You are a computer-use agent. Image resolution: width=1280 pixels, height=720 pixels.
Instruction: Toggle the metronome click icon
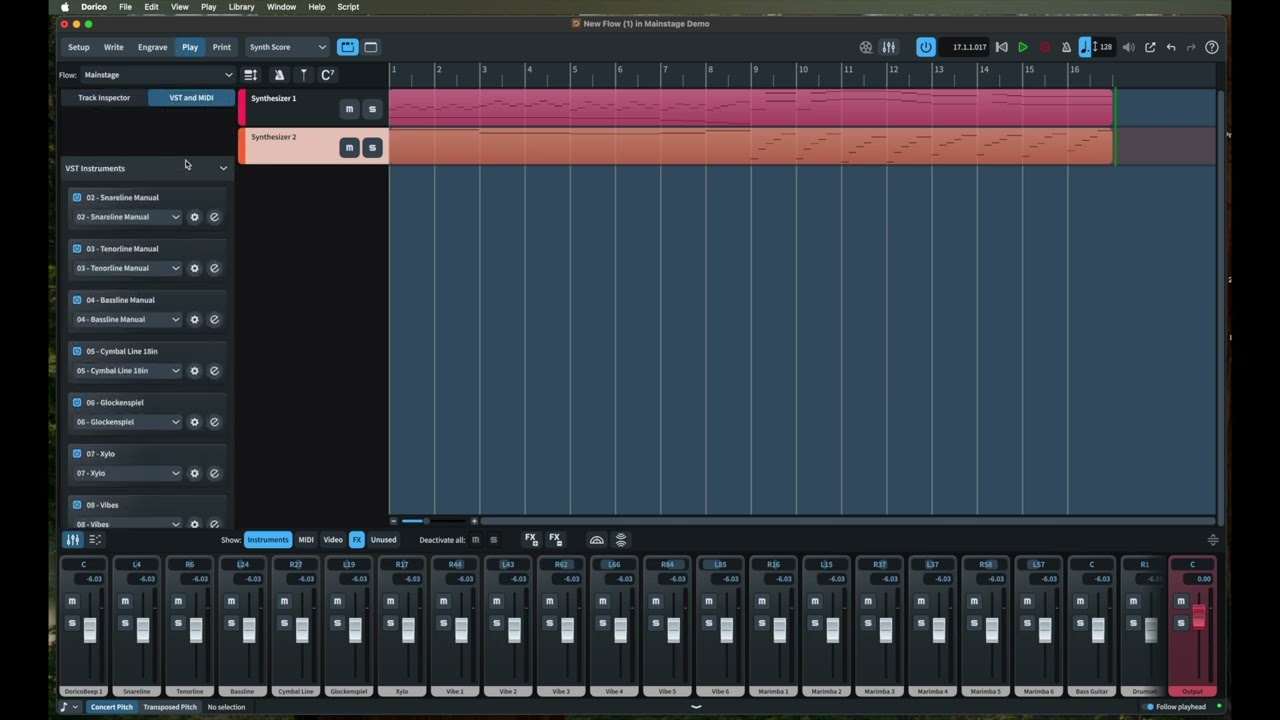click(1066, 47)
